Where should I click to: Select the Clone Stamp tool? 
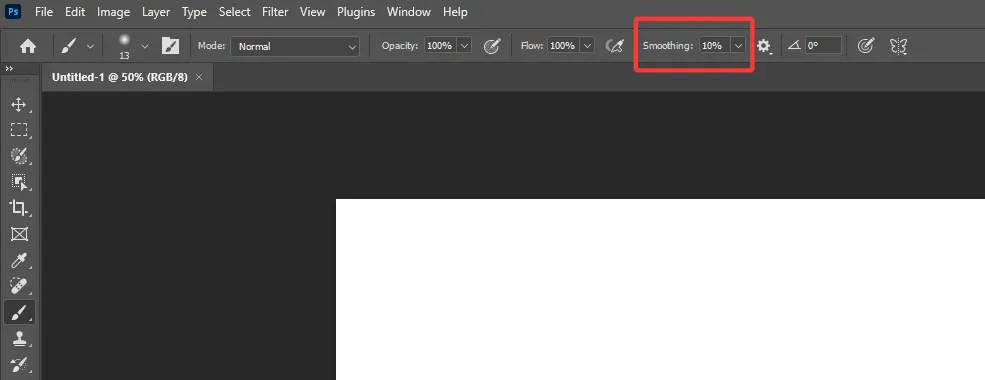19,338
